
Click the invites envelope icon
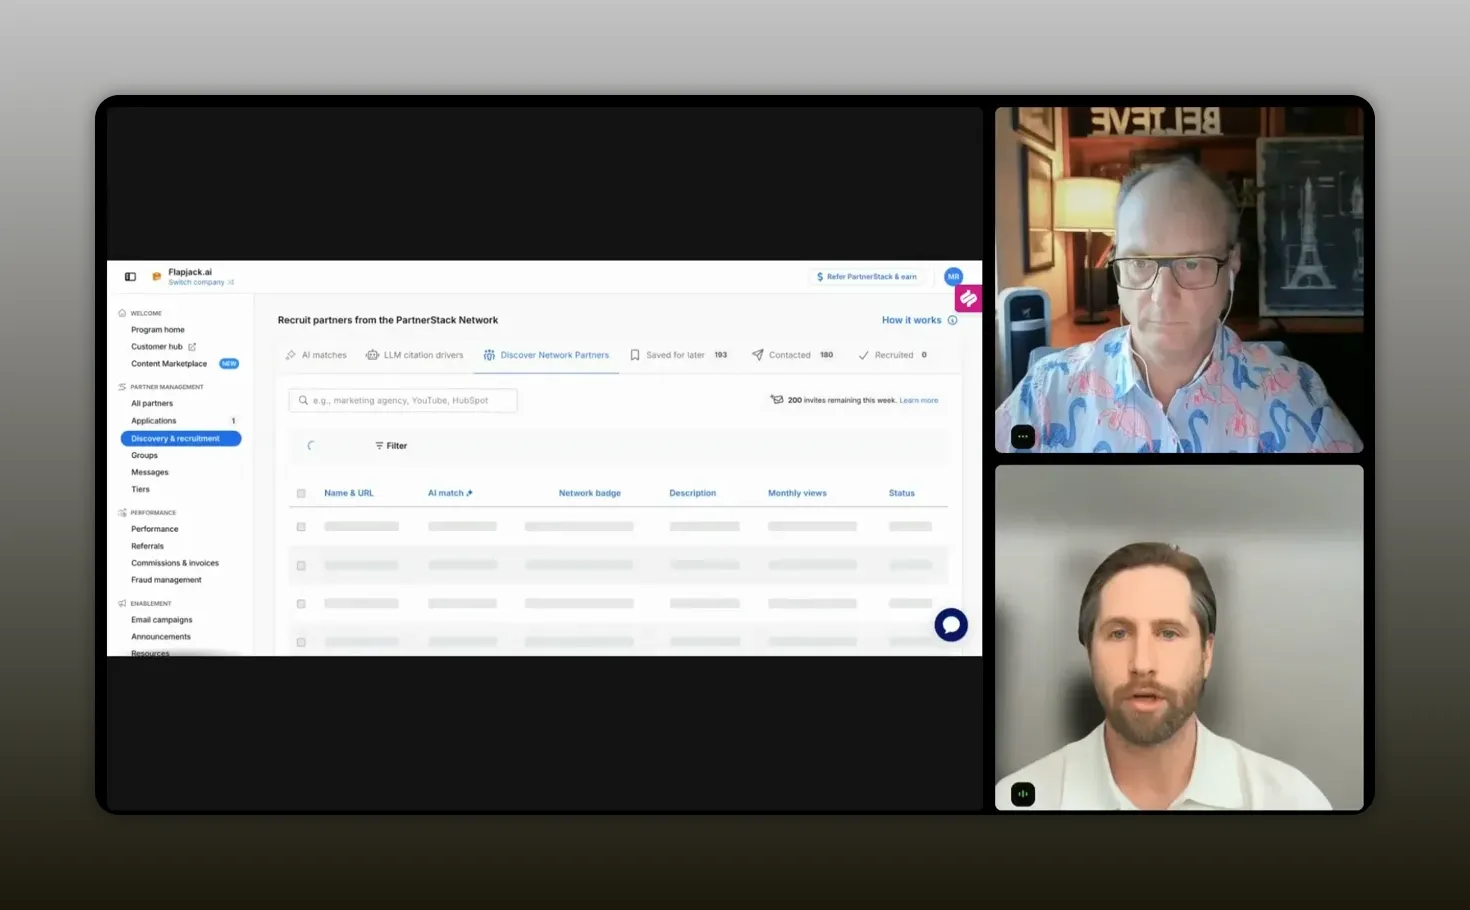[x=776, y=399]
